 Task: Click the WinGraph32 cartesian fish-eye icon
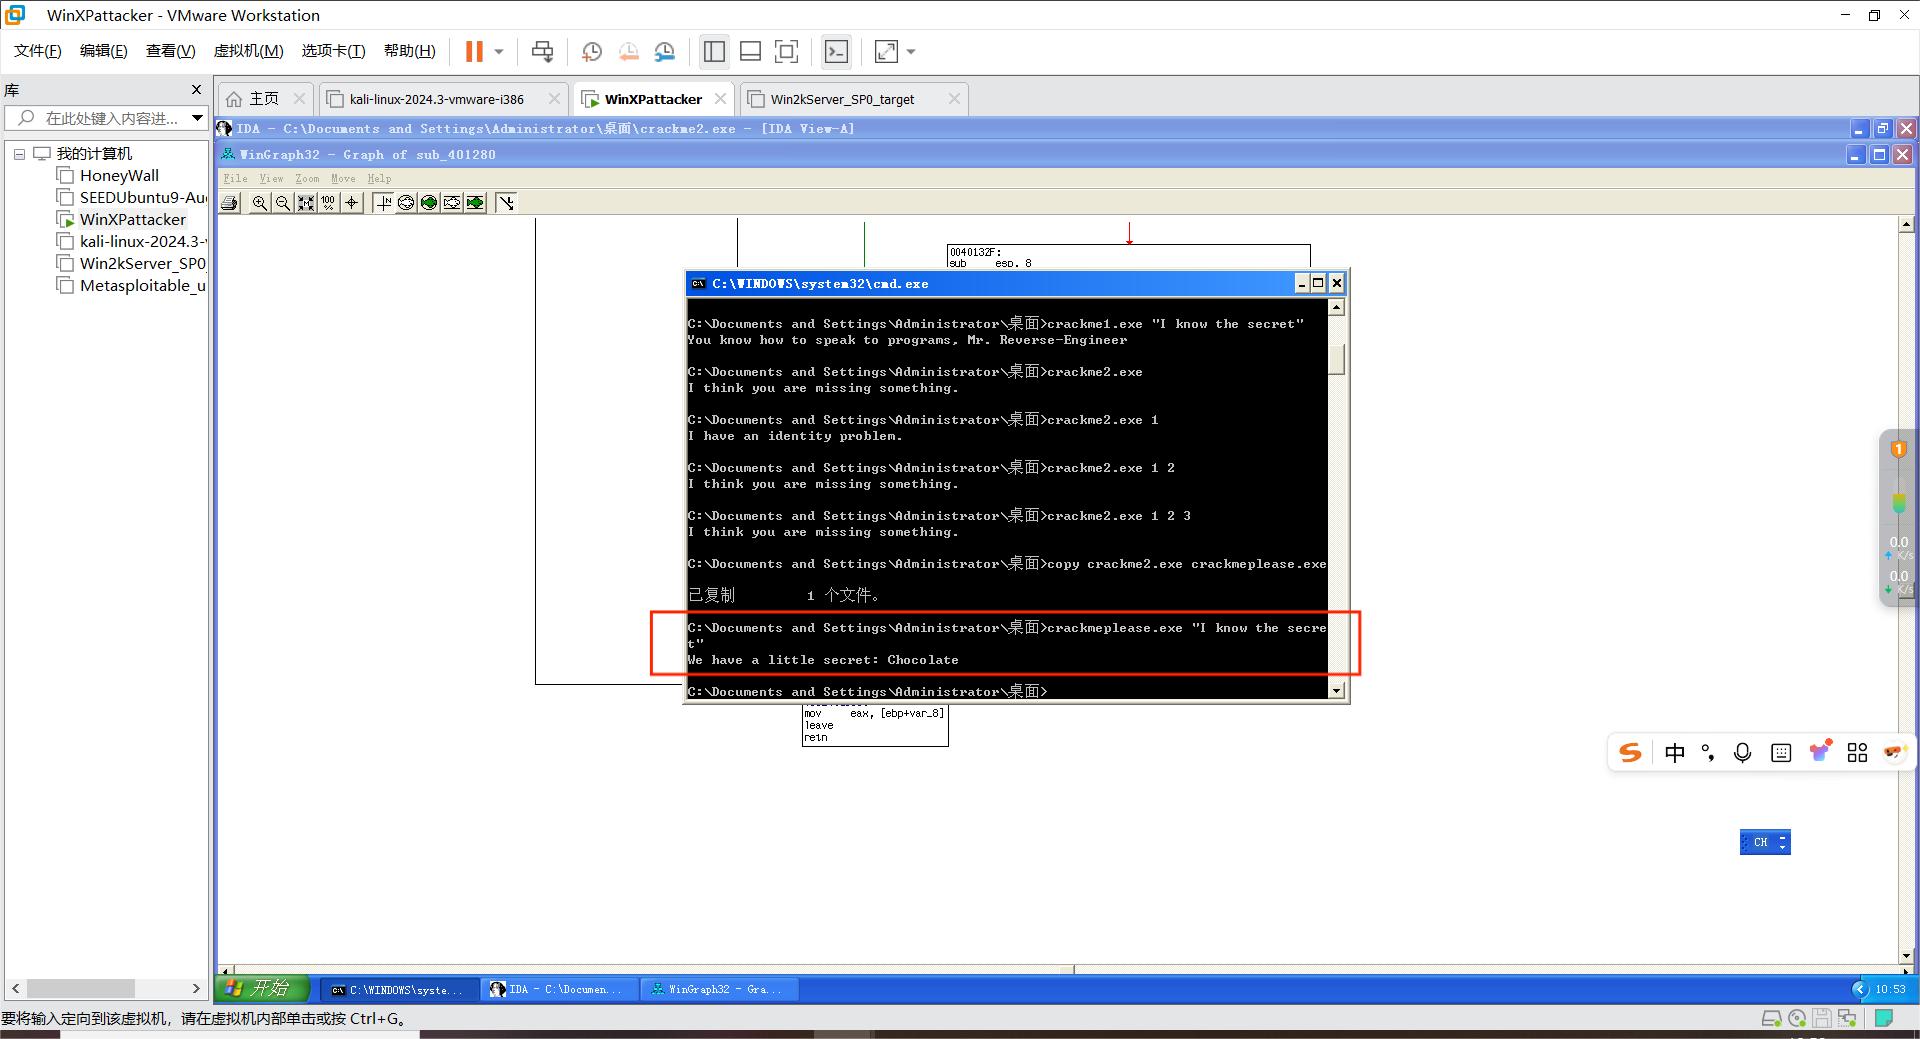pyautogui.click(x=452, y=203)
